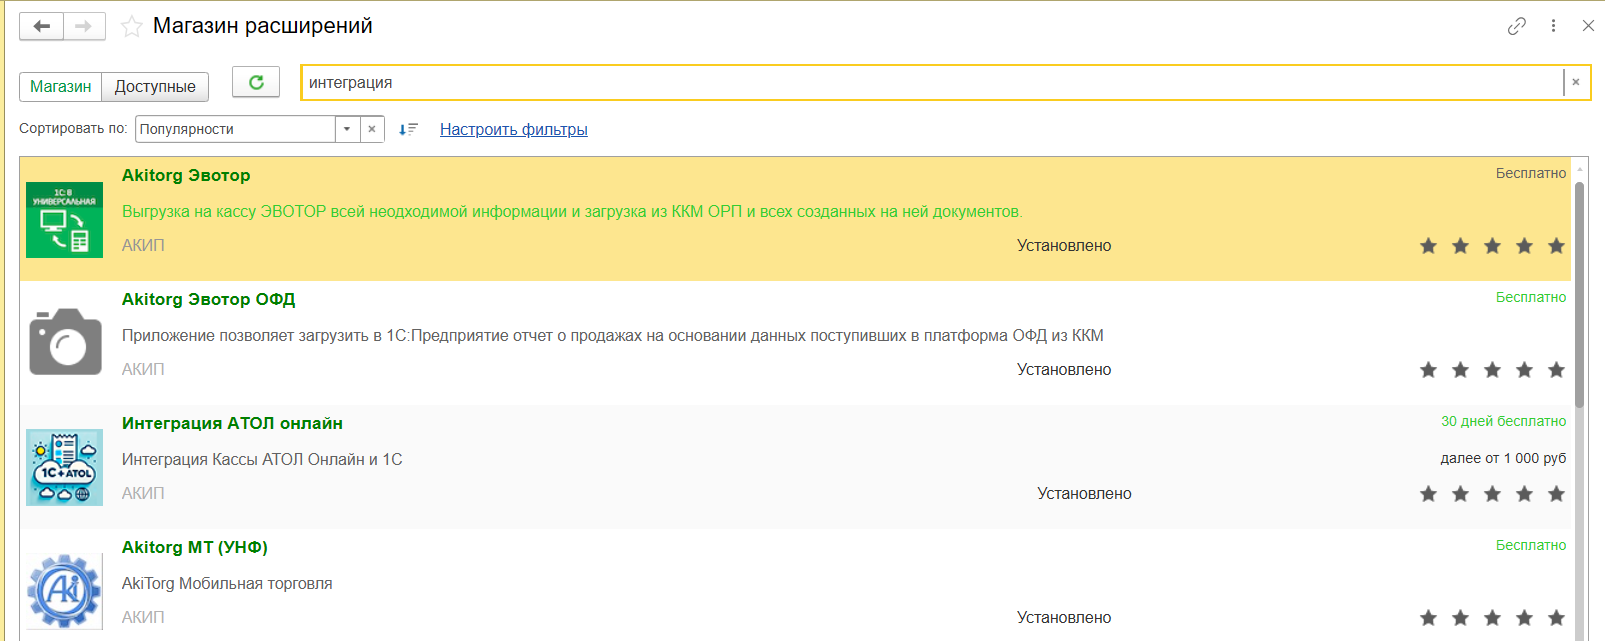The image size is (1605, 641).
Task: Open the Akitorg Эвотор ОФД extension title
Action: point(209,299)
